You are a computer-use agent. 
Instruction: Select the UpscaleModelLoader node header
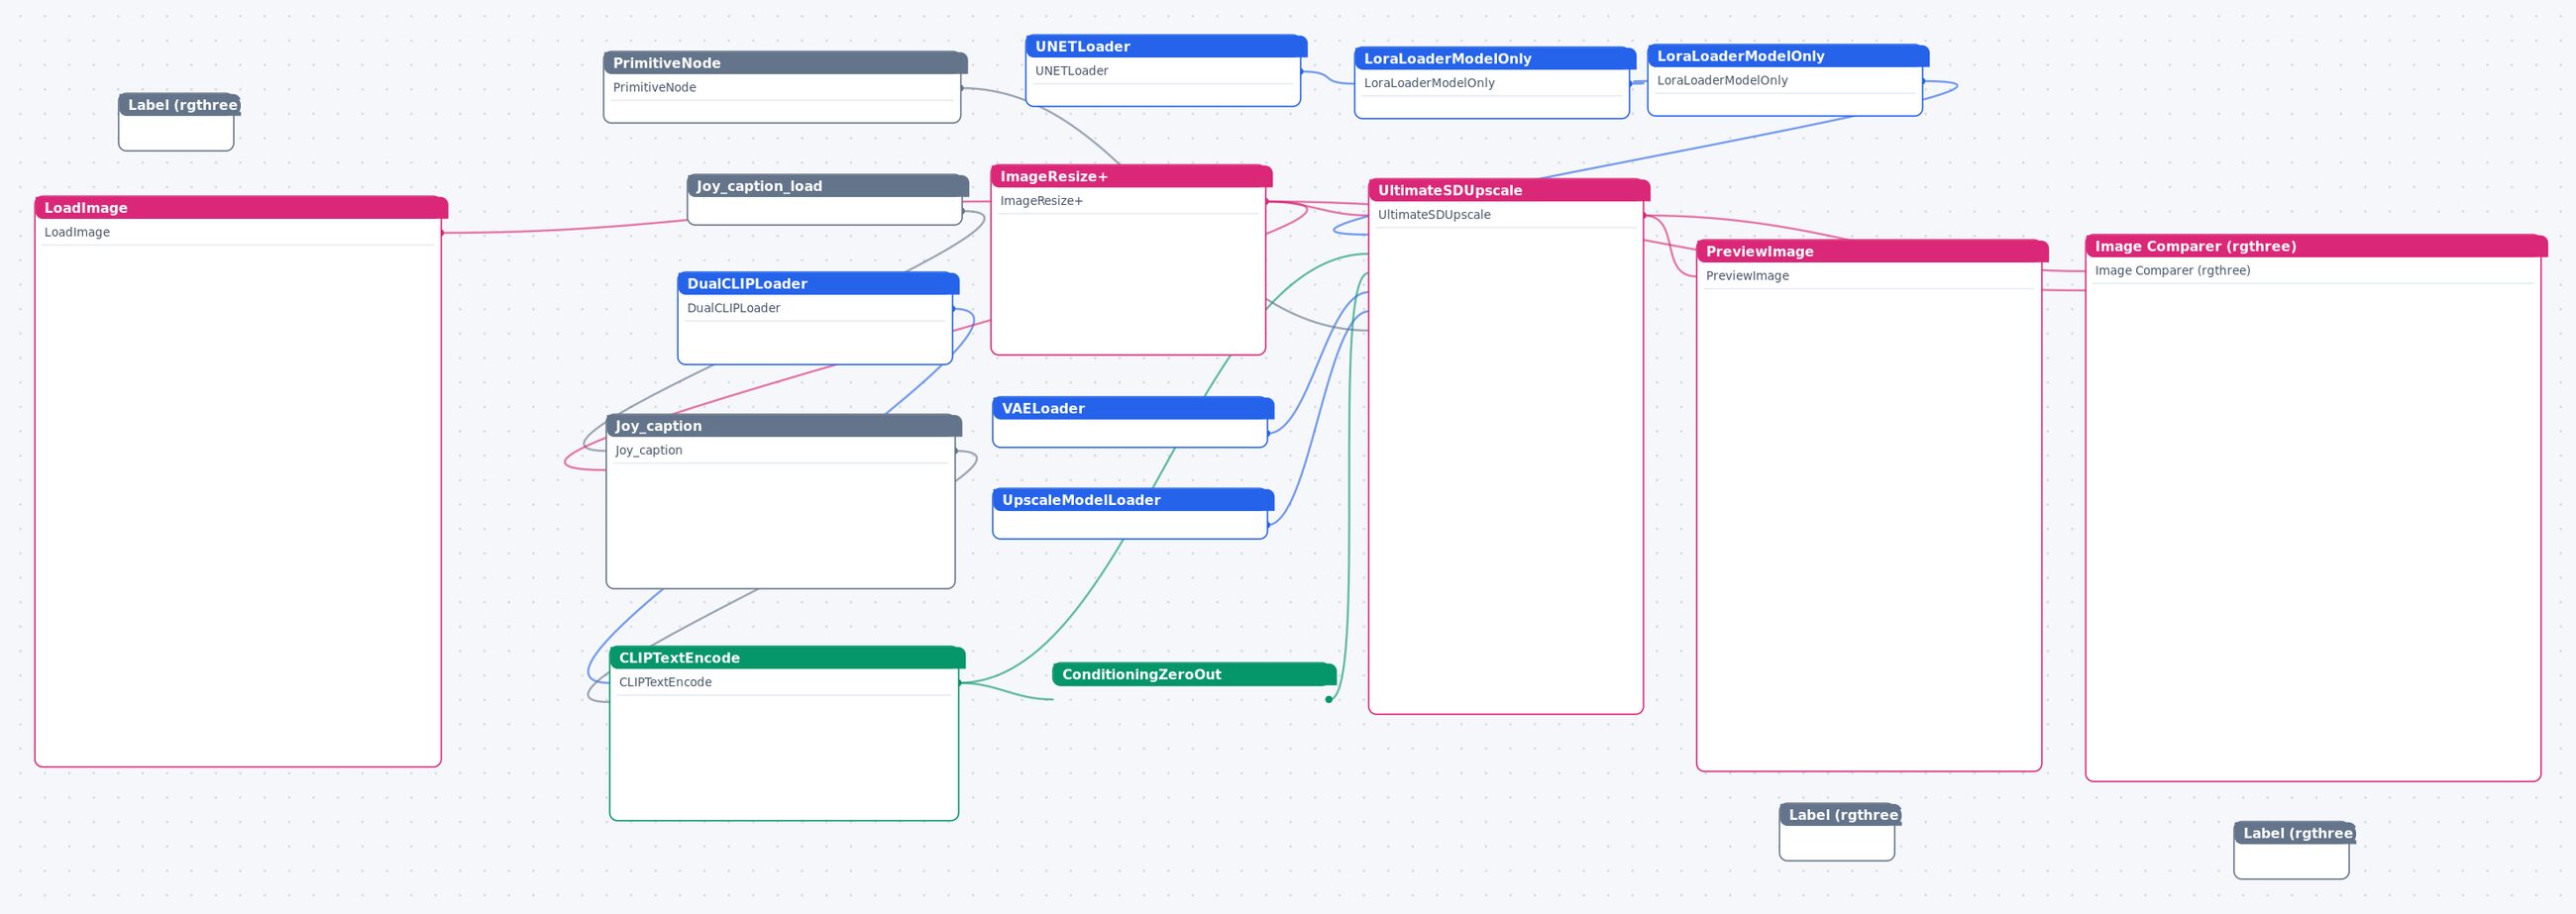(x=1133, y=499)
